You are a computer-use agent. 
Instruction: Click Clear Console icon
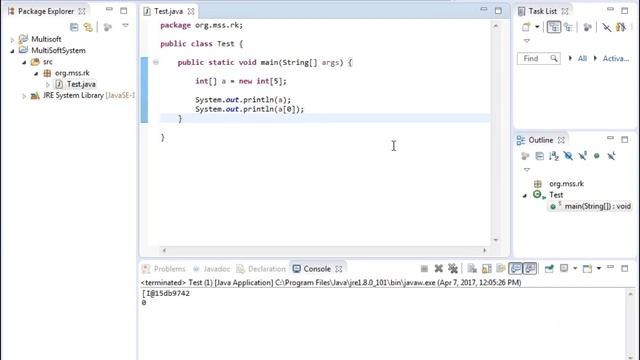[x=472, y=269]
